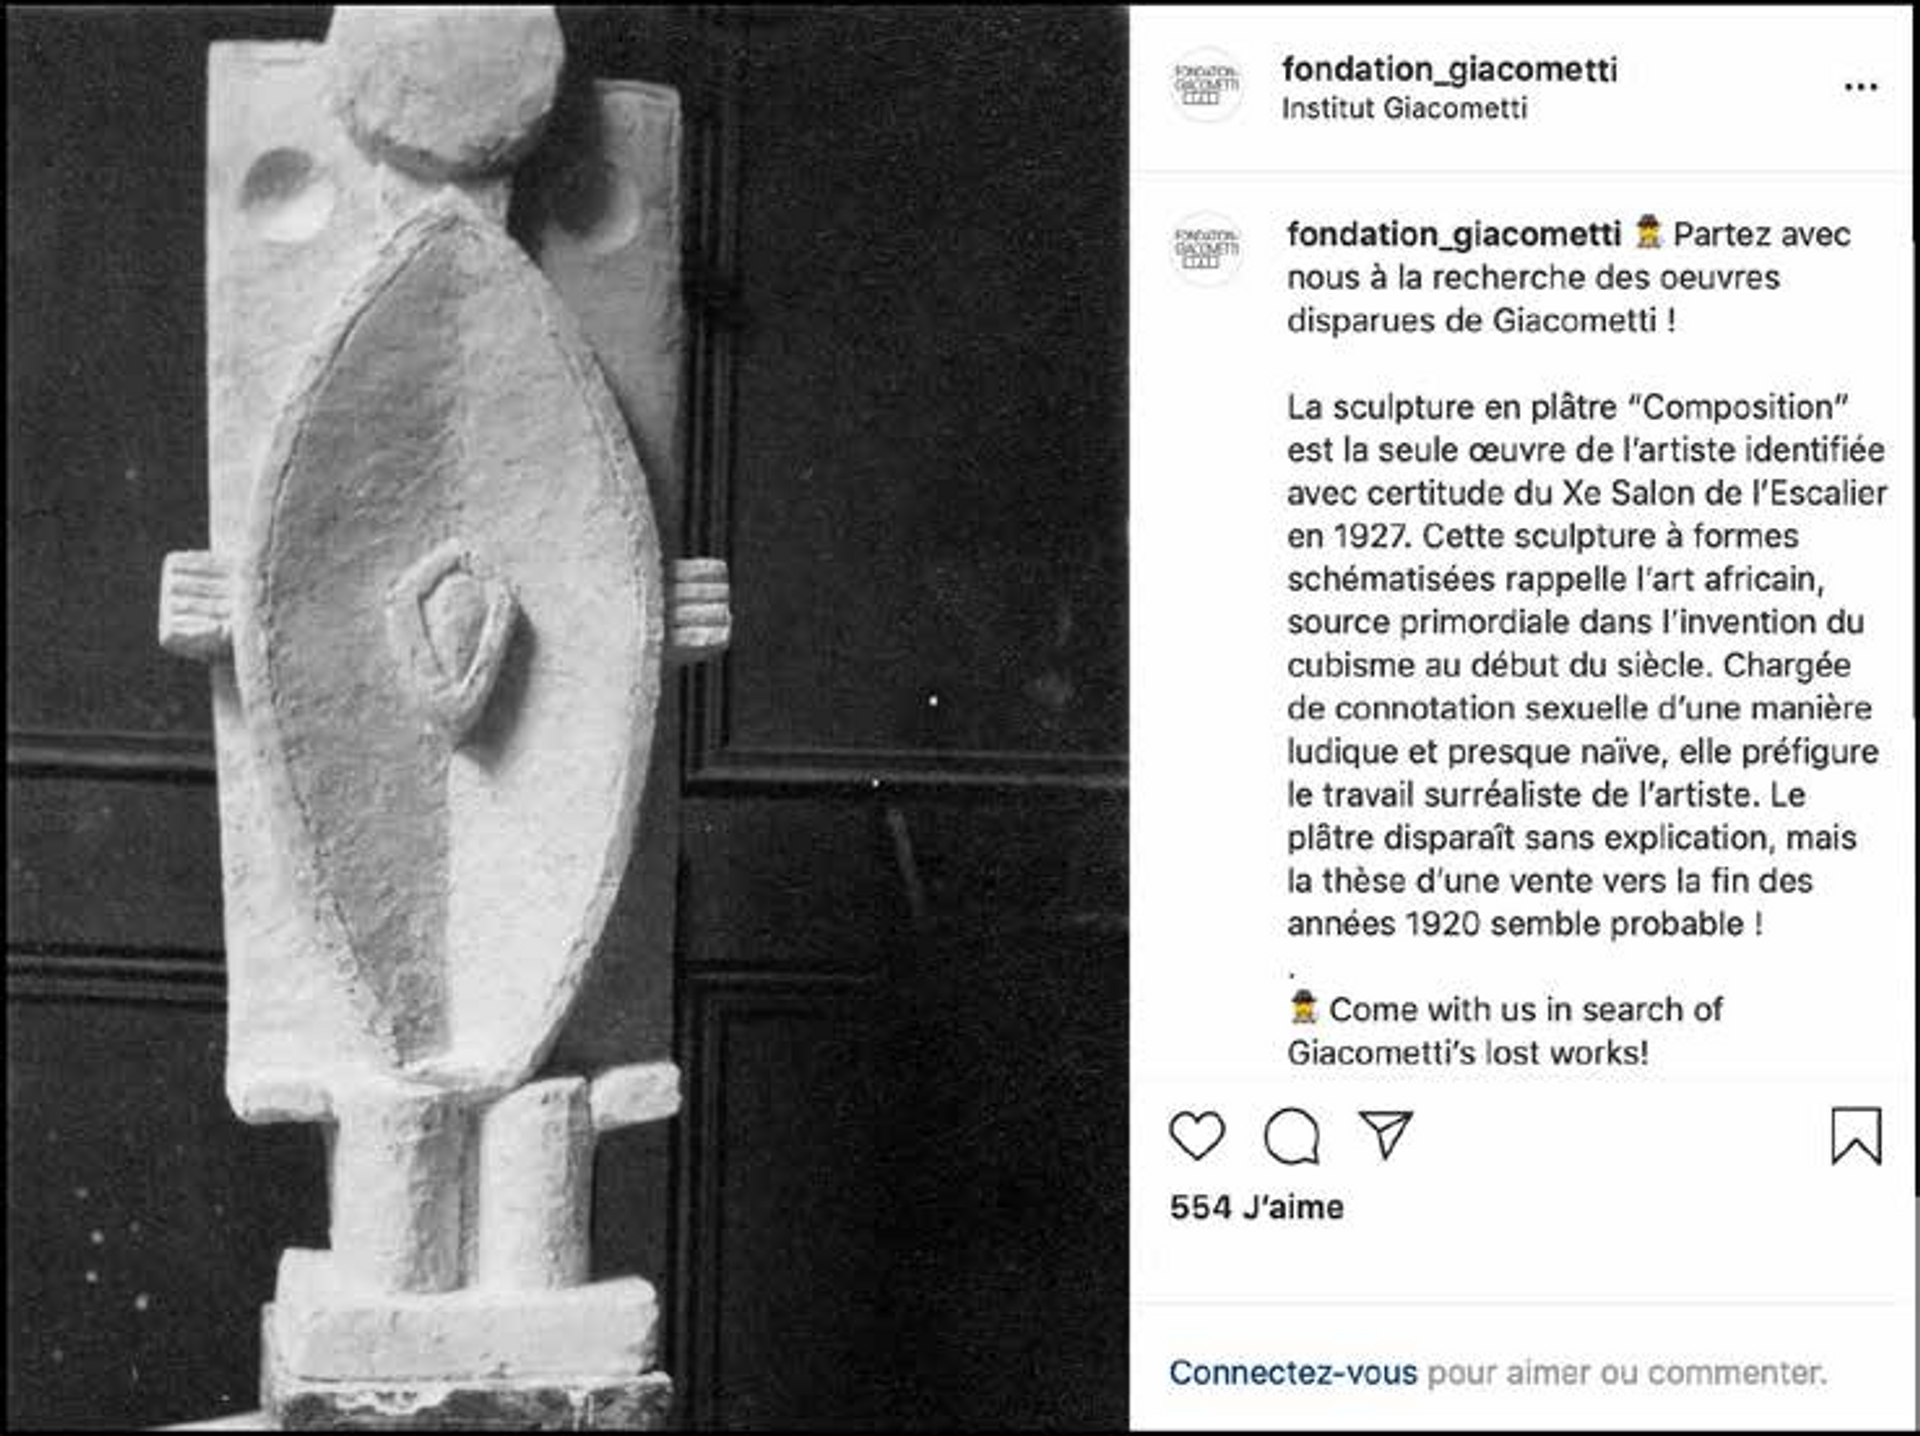Open comments with the speech bubble icon
The height and width of the screenshot is (1436, 1920).
pos(1292,1136)
